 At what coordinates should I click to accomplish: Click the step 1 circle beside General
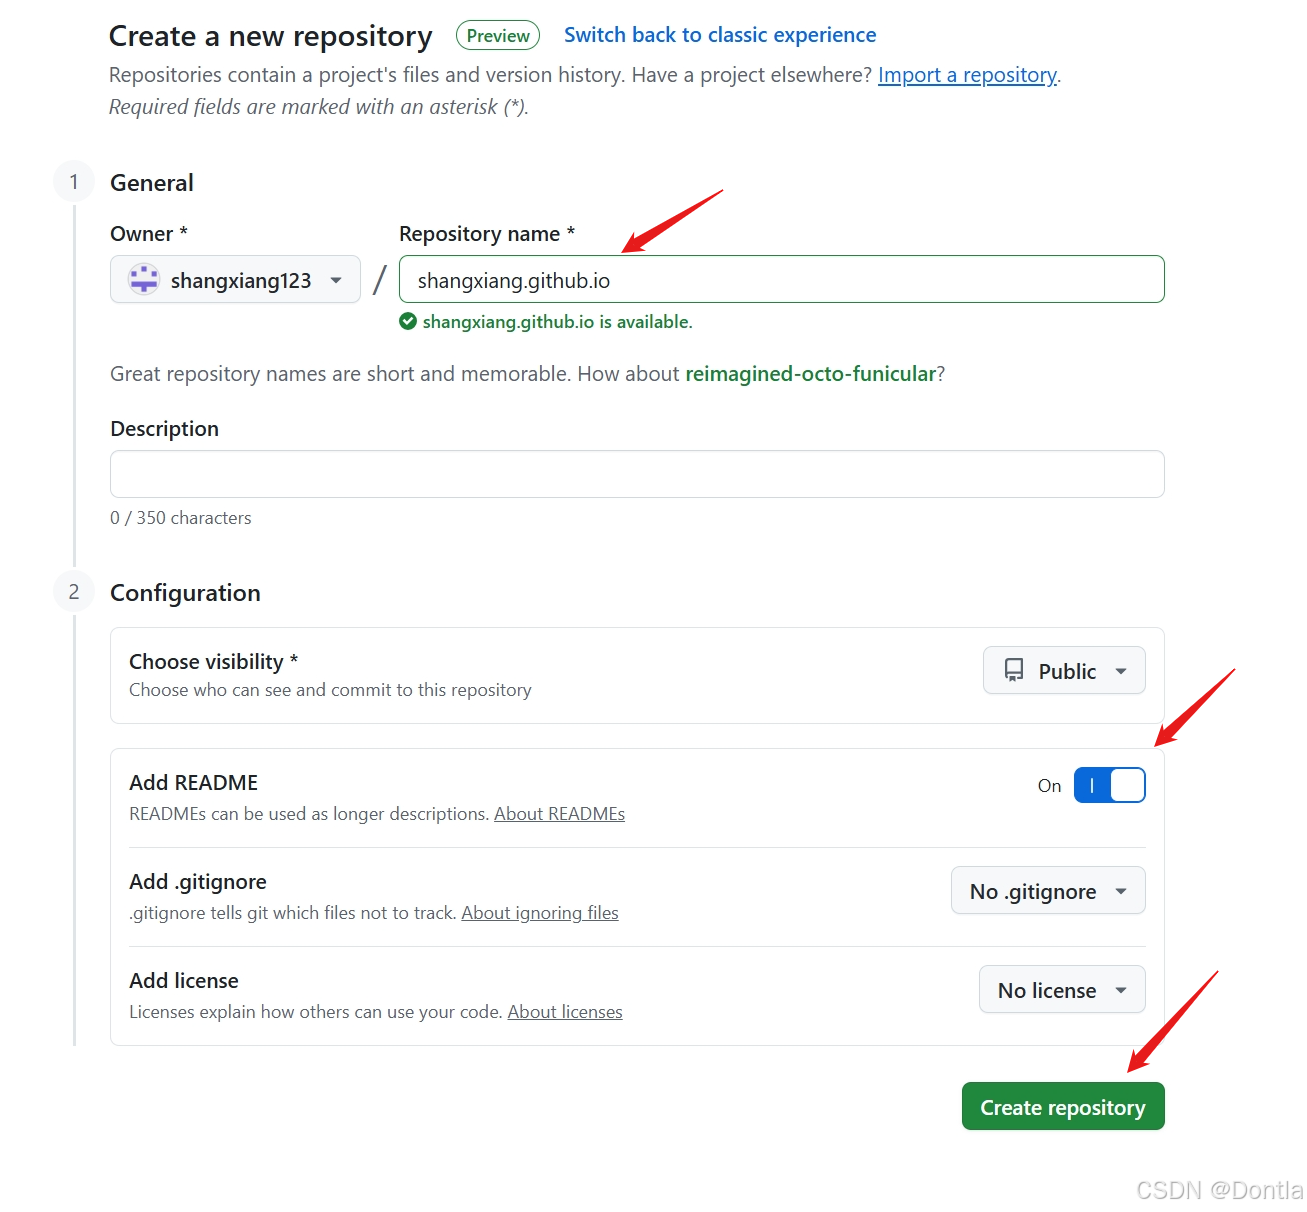point(73,181)
